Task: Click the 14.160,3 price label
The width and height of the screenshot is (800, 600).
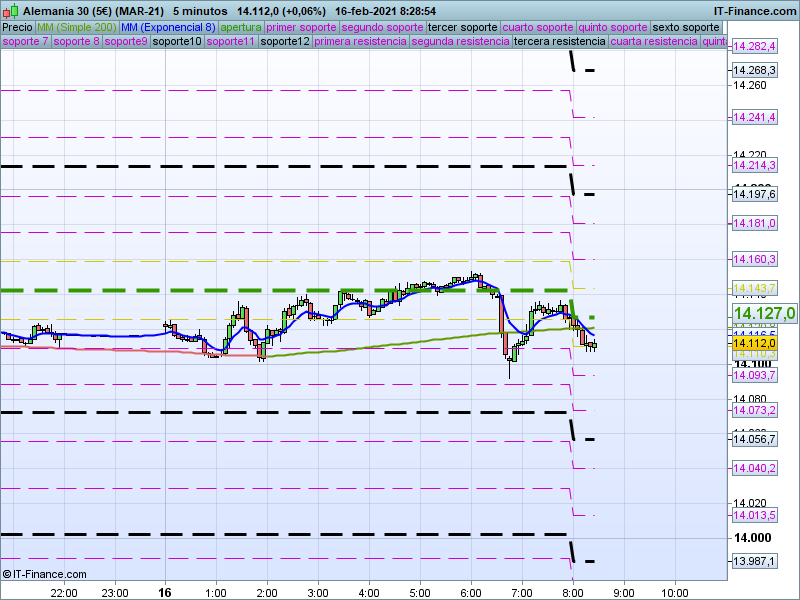Action: 754,259
